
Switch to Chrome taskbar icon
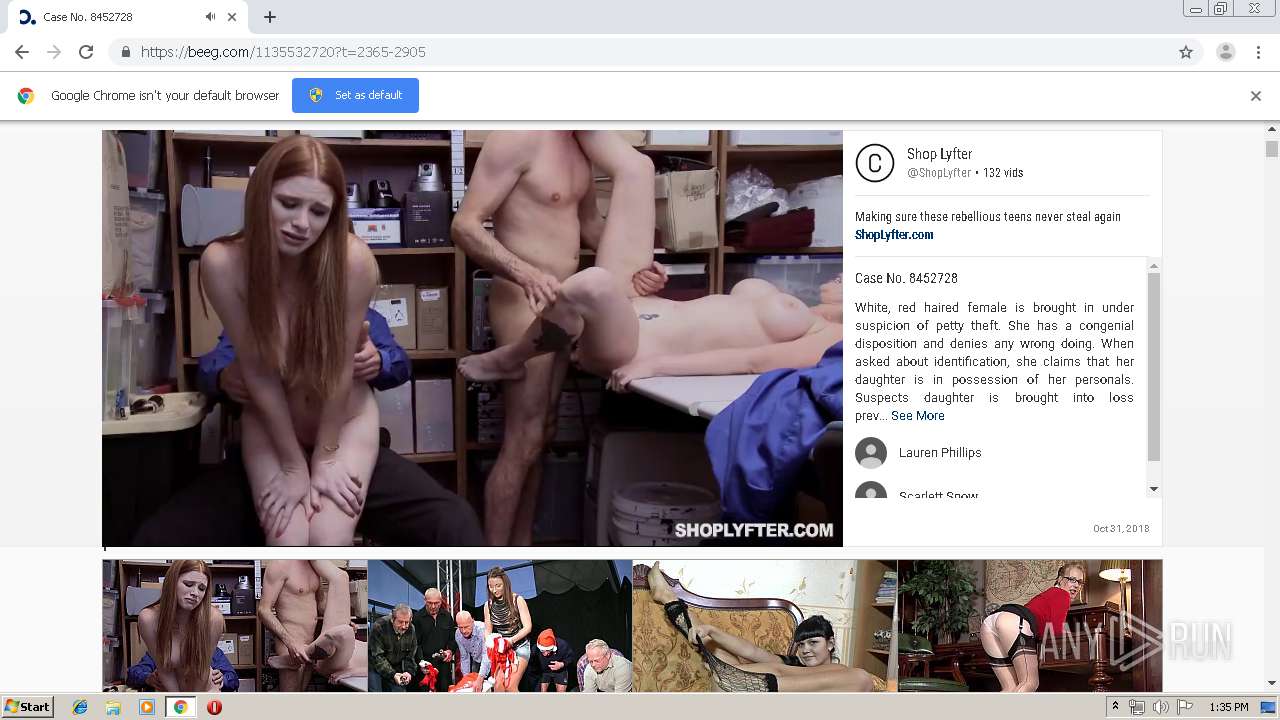point(180,707)
